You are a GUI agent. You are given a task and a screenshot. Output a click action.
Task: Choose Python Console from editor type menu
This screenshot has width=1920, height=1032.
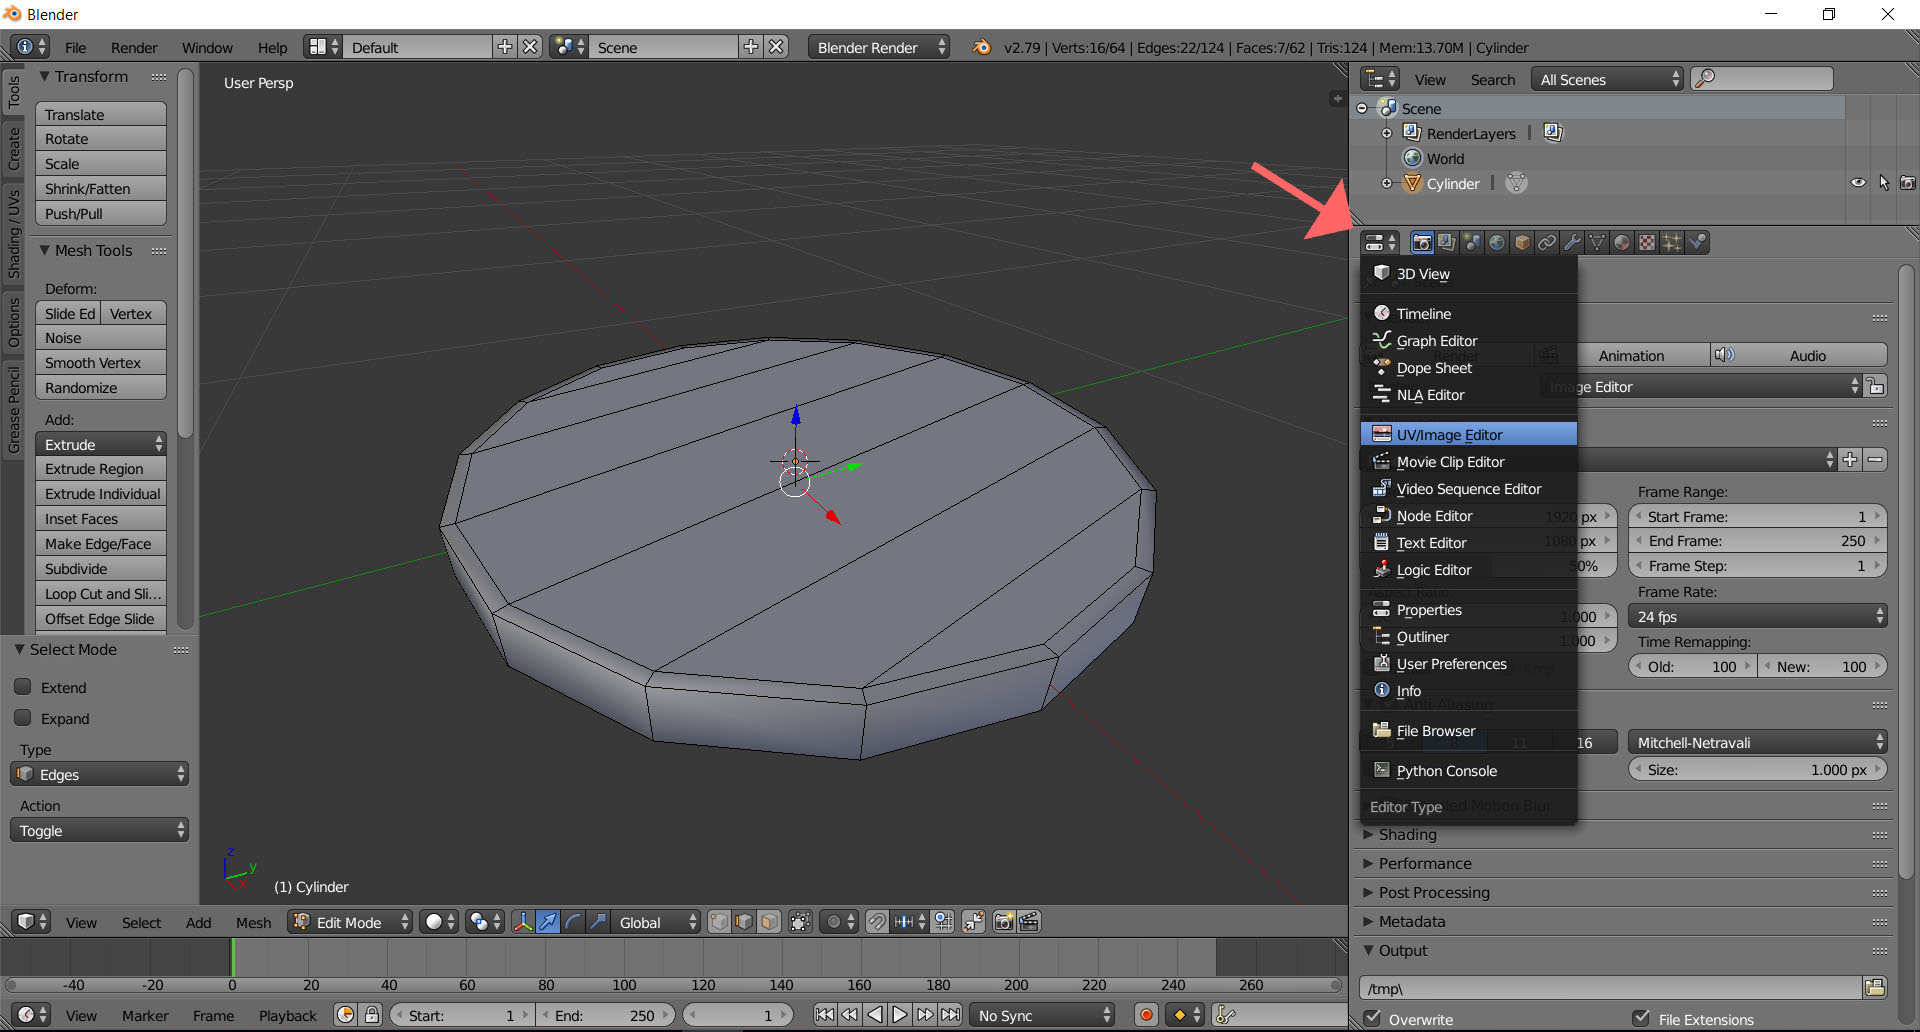[1468, 770]
